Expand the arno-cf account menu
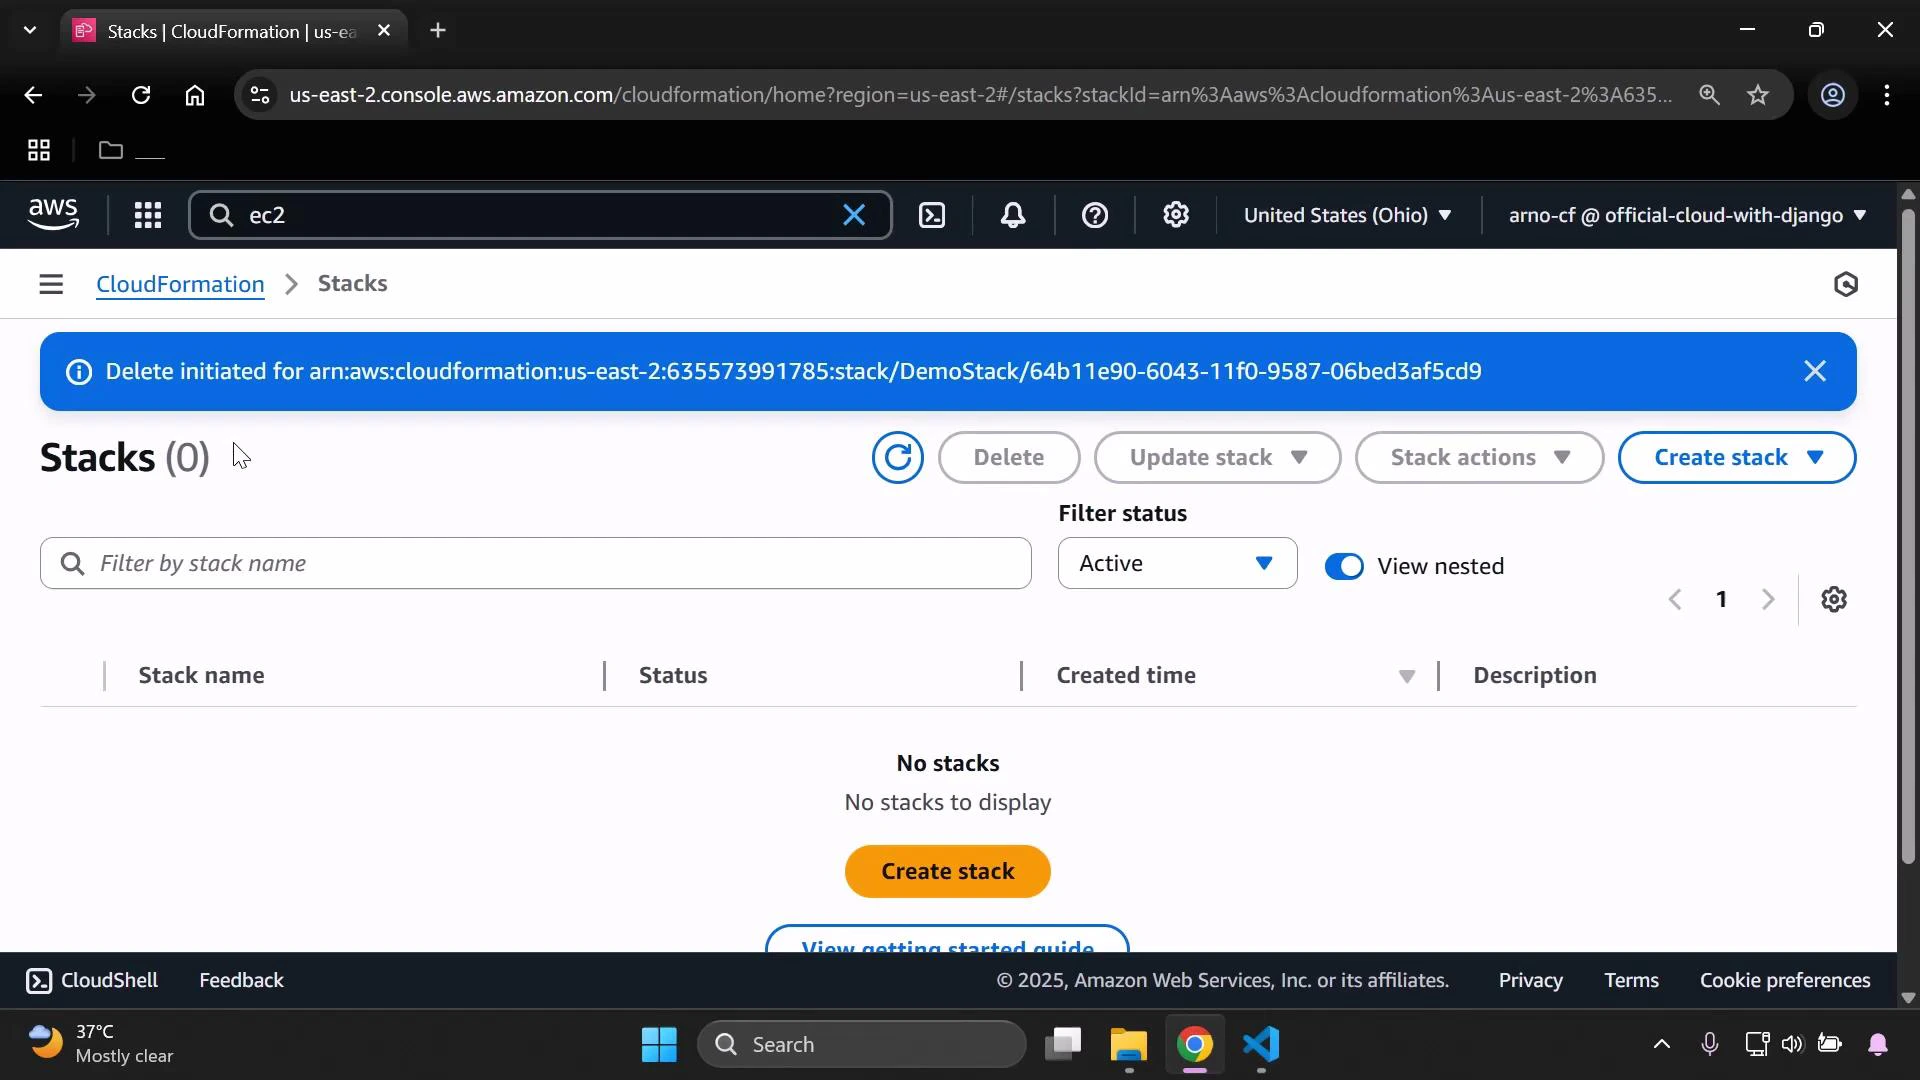 pos(1685,215)
